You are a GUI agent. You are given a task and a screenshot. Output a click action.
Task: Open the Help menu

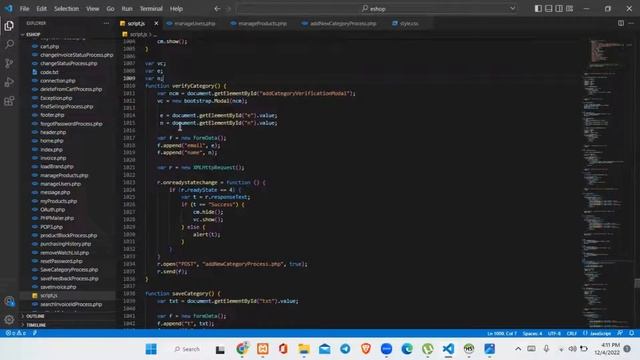[x=176, y=9]
